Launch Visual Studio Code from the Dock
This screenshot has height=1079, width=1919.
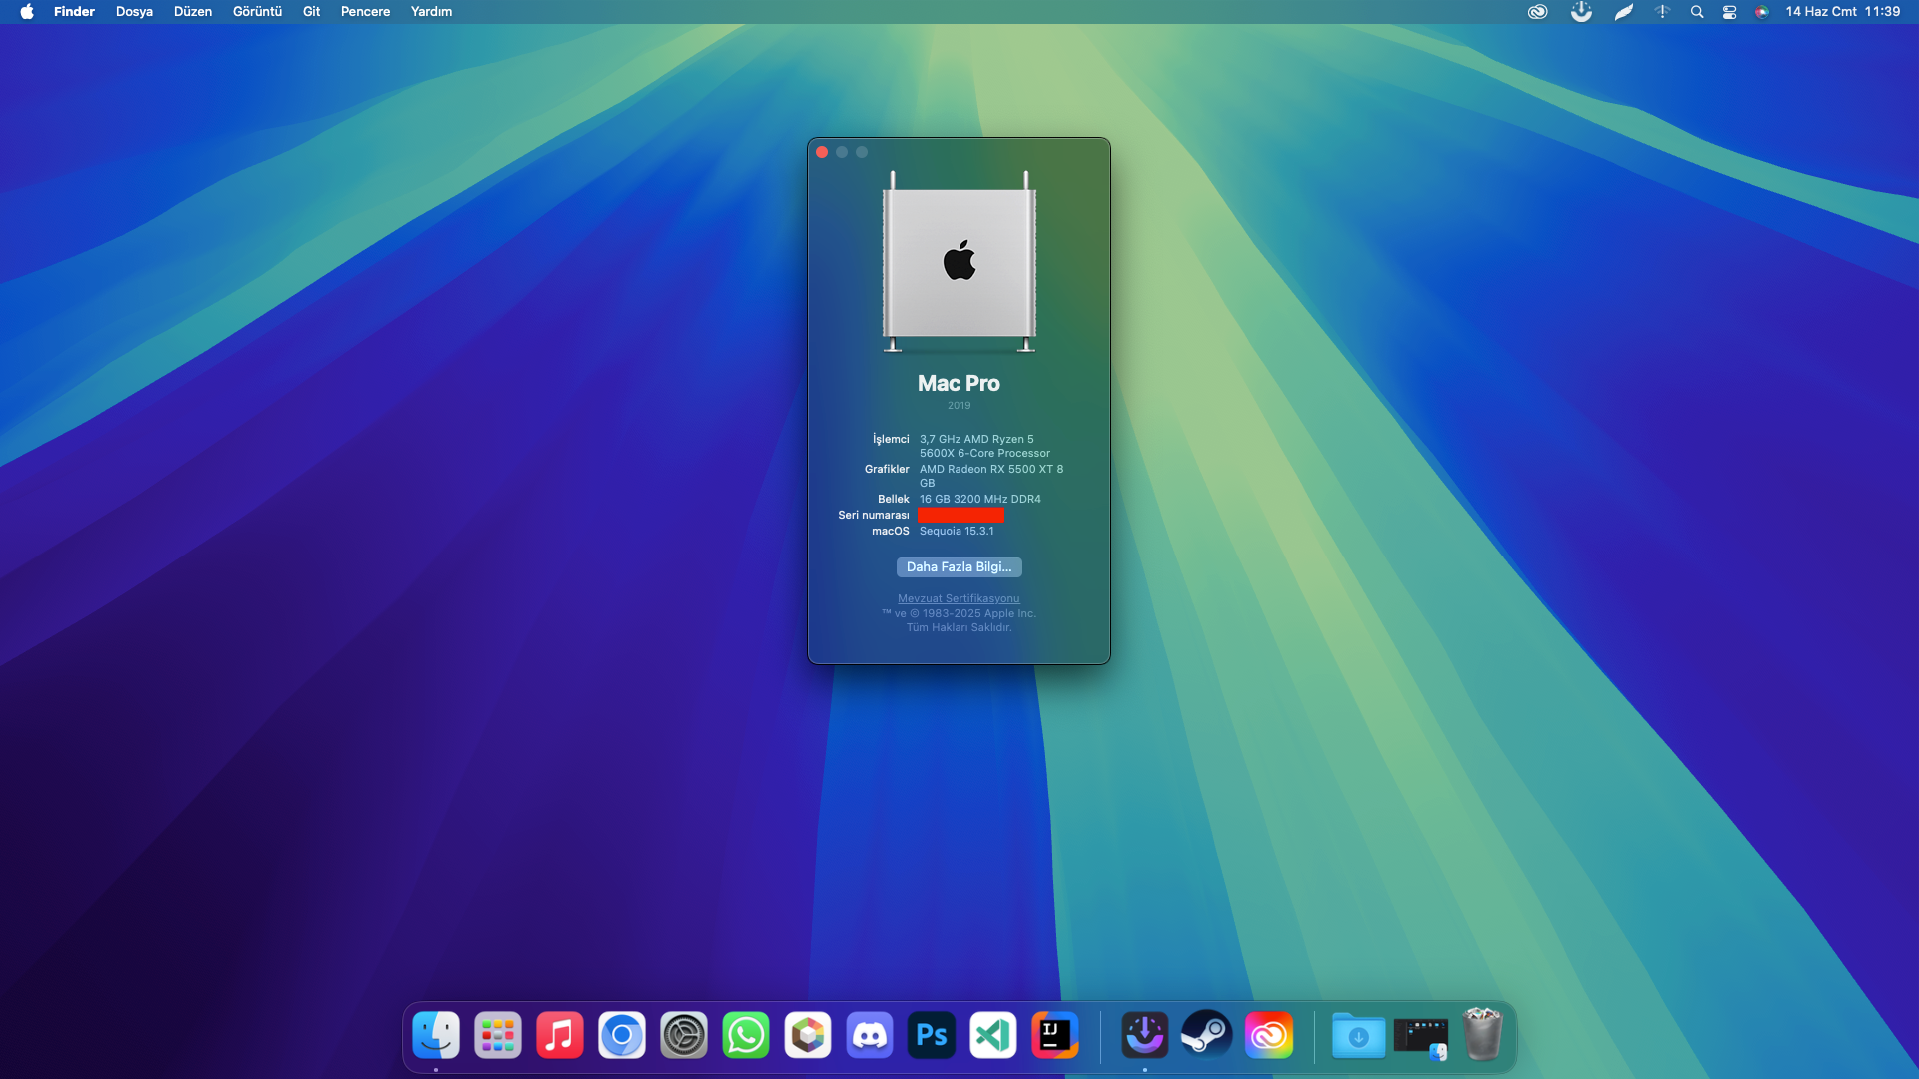(x=993, y=1035)
